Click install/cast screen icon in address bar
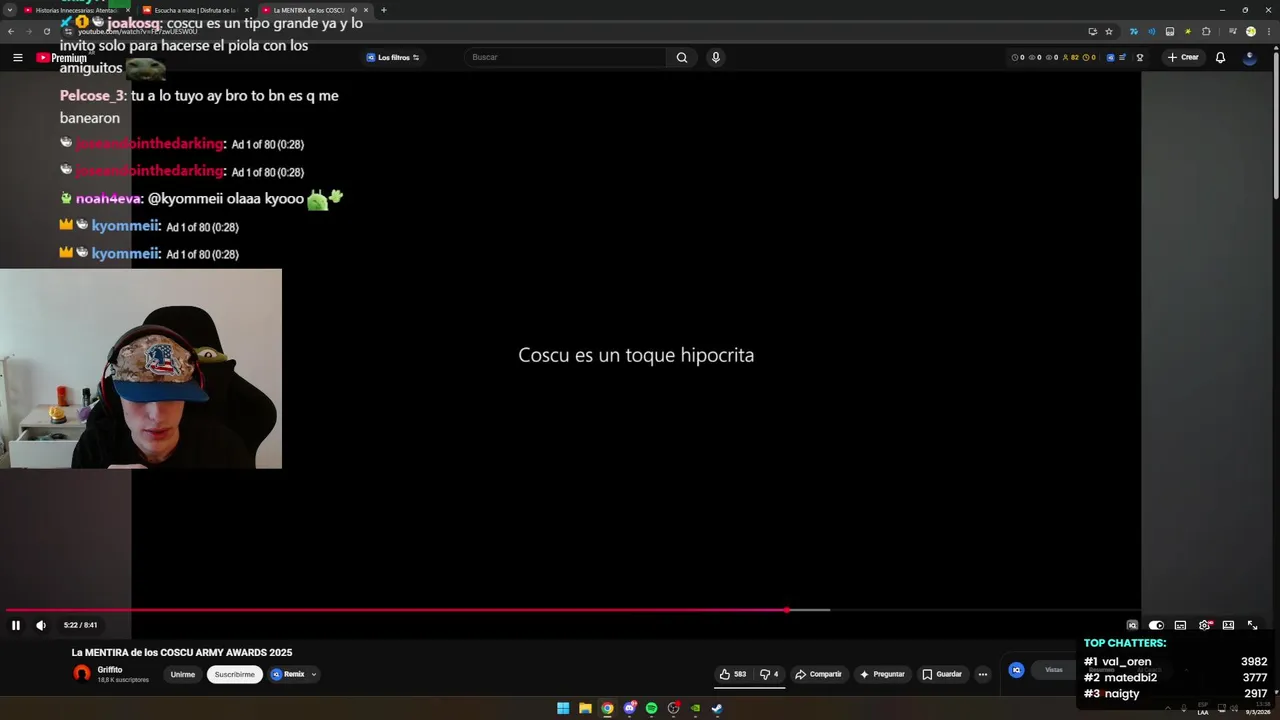 pos(1092,31)
